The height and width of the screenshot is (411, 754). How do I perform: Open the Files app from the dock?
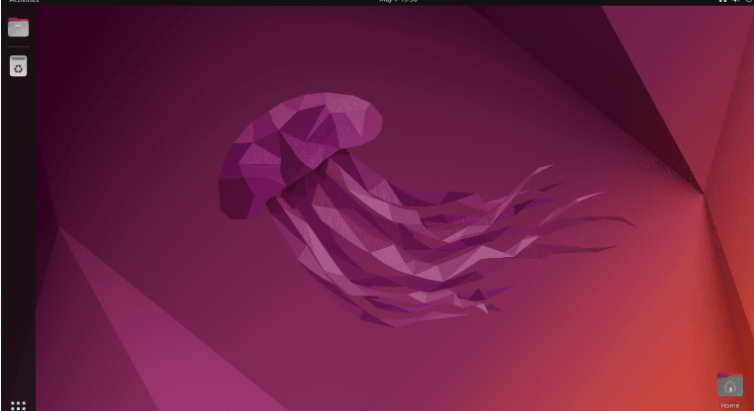tap(18, 27)
